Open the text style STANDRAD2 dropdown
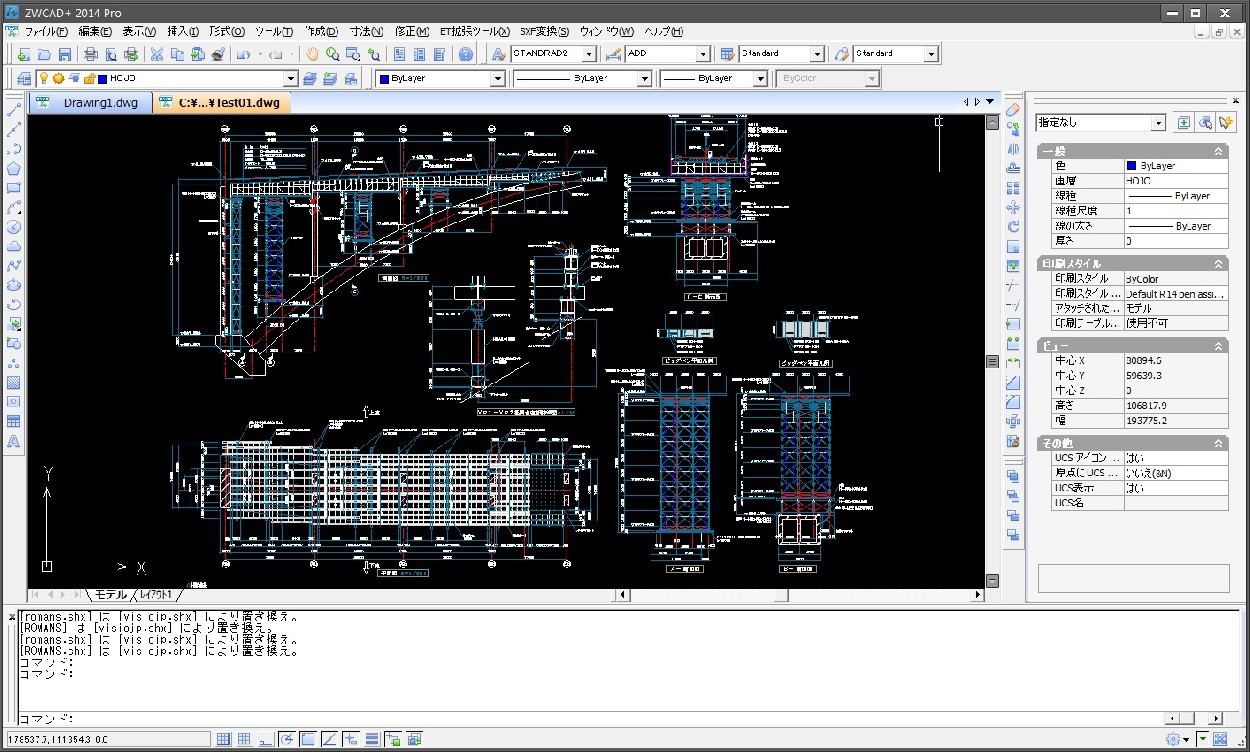This screenshot has width=1250, height=752. [588, 54]
